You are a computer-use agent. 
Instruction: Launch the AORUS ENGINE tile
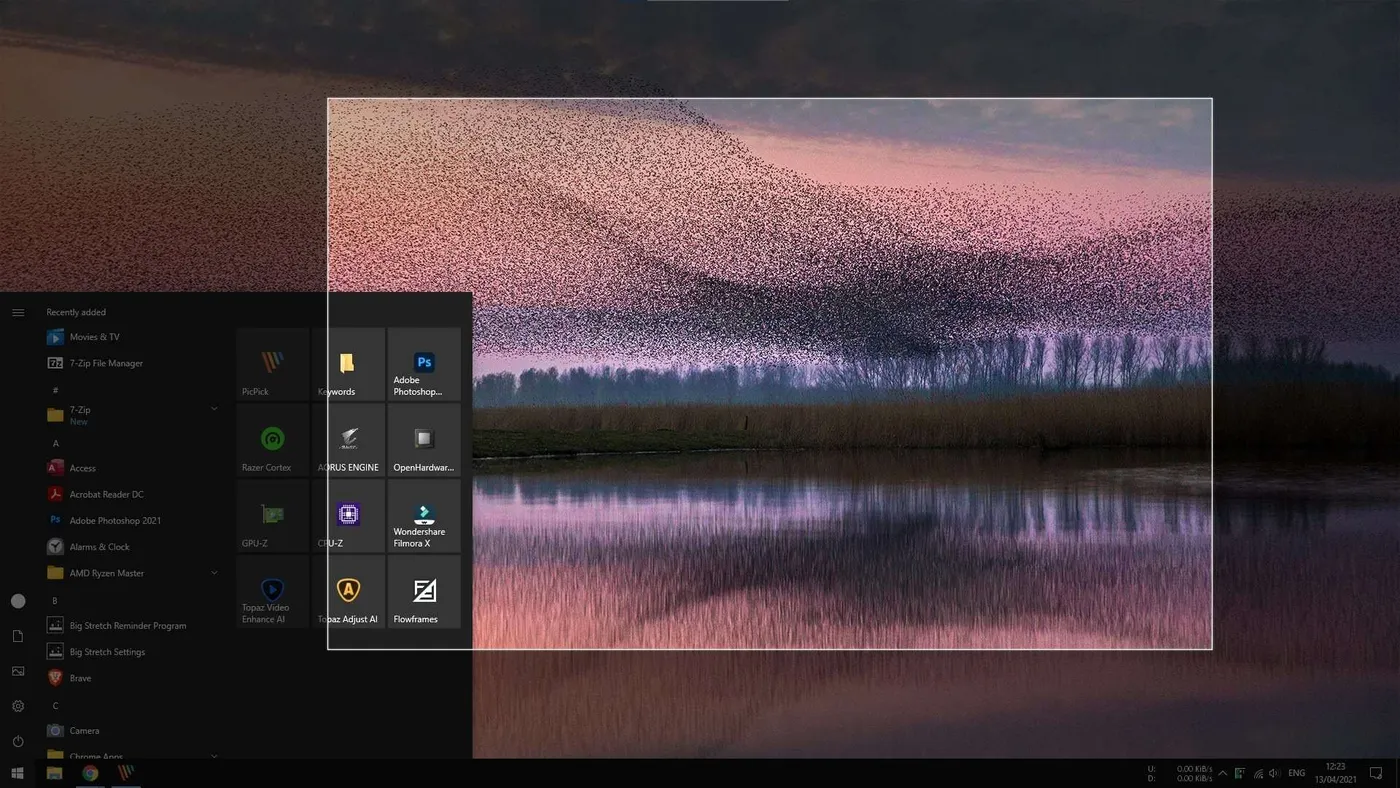pos(348,440)
